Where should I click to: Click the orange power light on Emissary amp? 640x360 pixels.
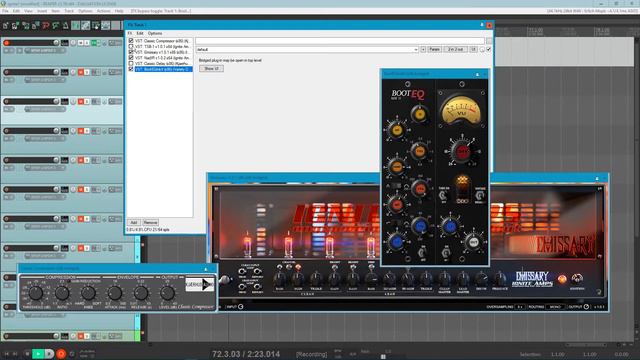562,279
